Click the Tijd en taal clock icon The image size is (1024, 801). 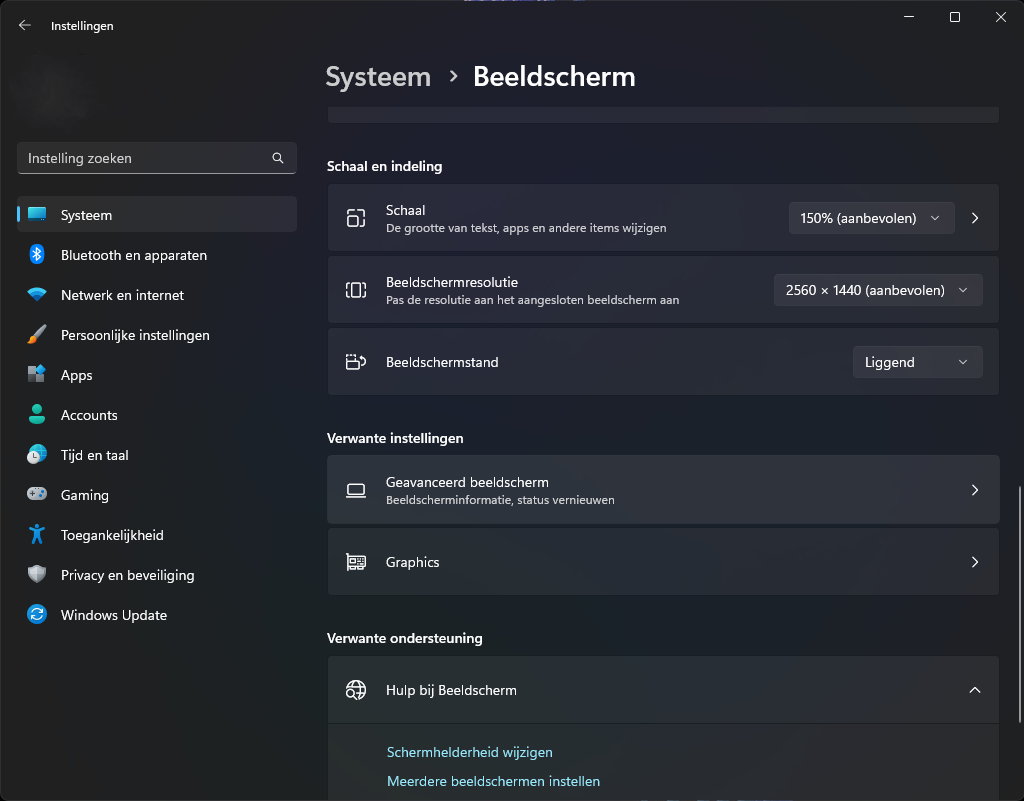click(37, 454)
